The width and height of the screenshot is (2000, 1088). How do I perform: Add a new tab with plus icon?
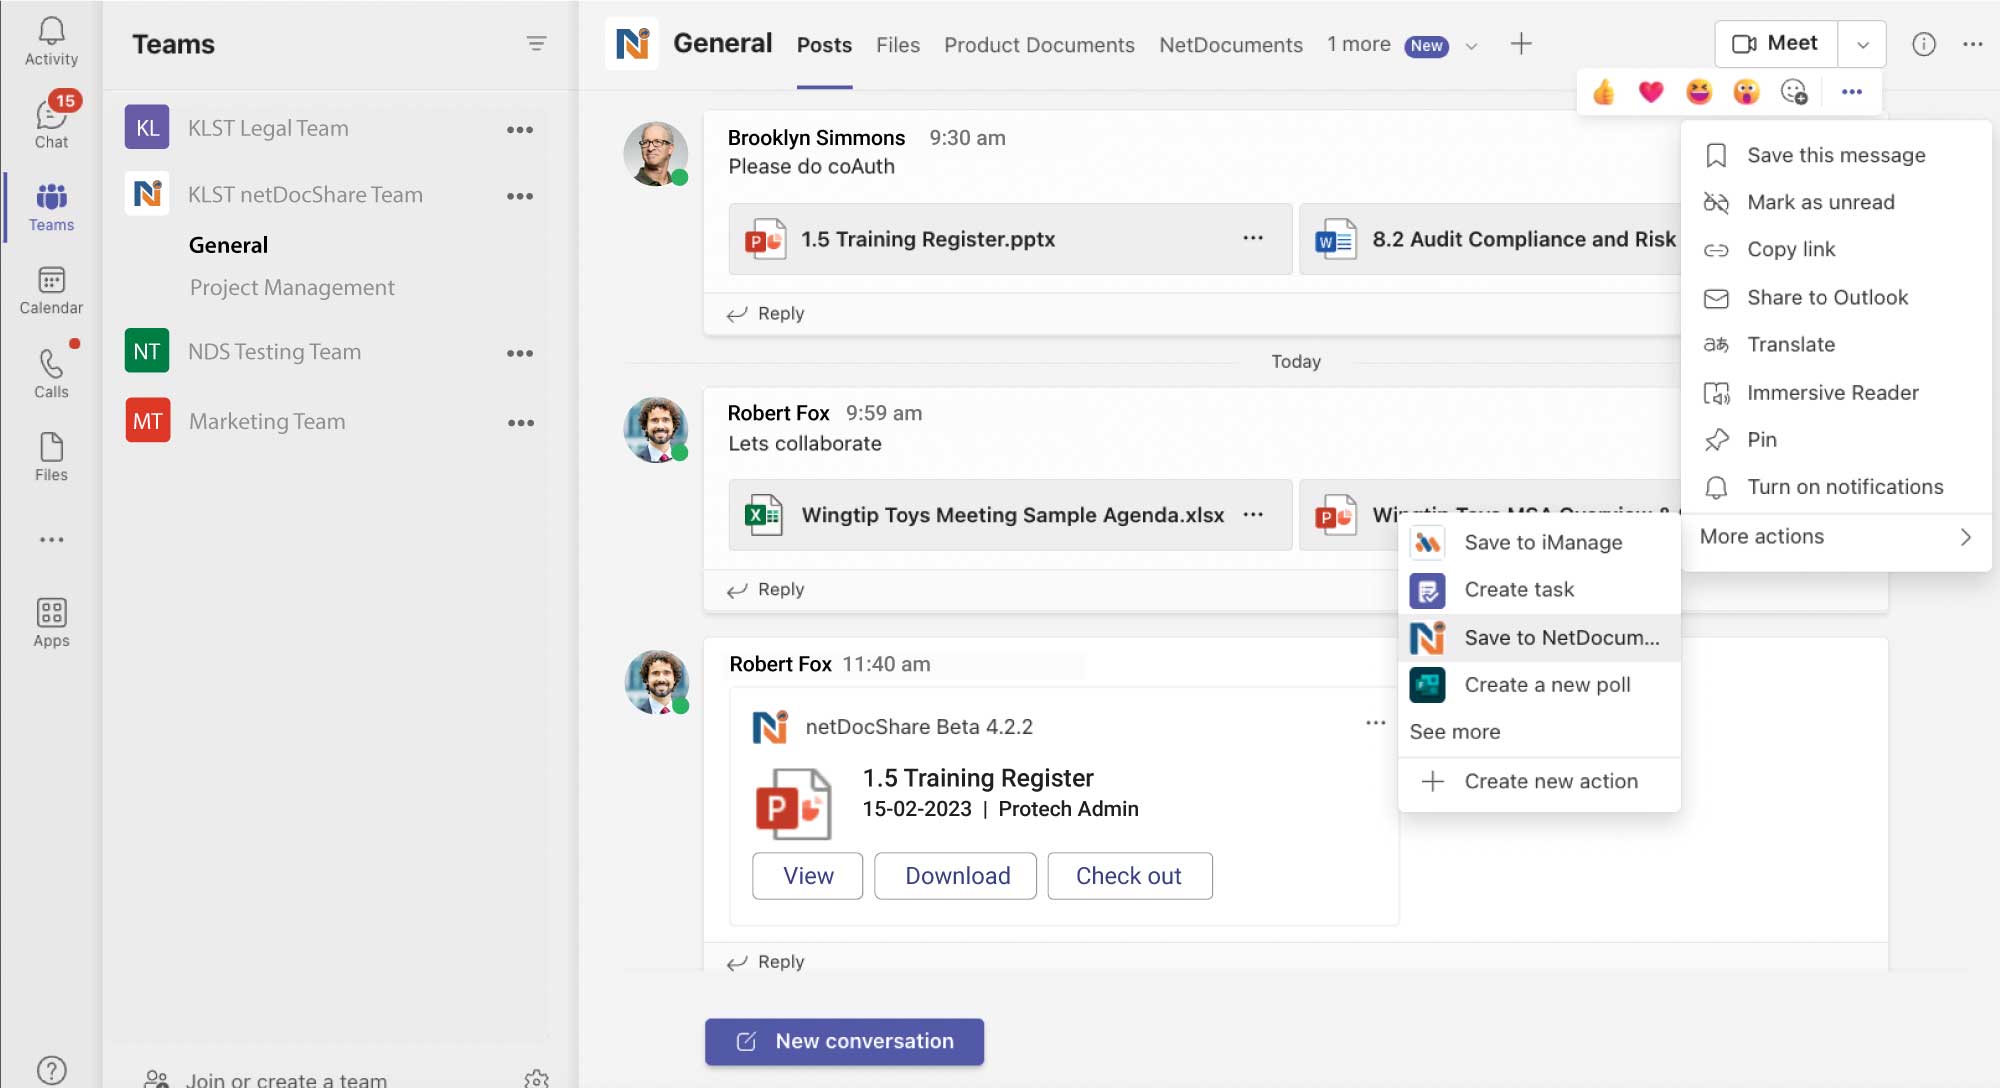[x=1521, y=44]
